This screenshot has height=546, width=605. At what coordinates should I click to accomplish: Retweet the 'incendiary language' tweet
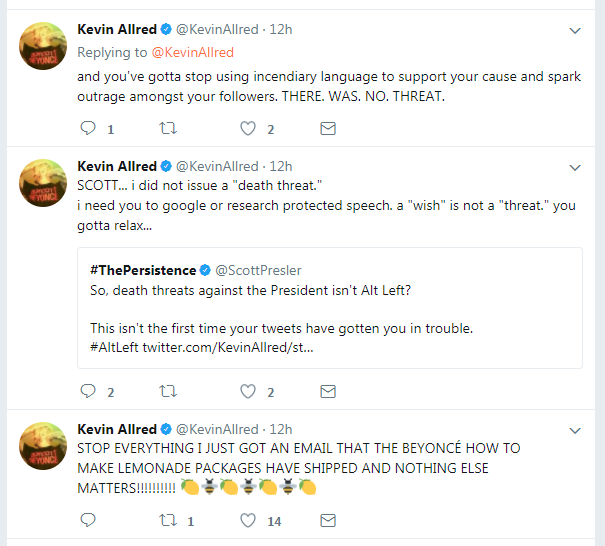pyautogui.click(x=168, y=128)
